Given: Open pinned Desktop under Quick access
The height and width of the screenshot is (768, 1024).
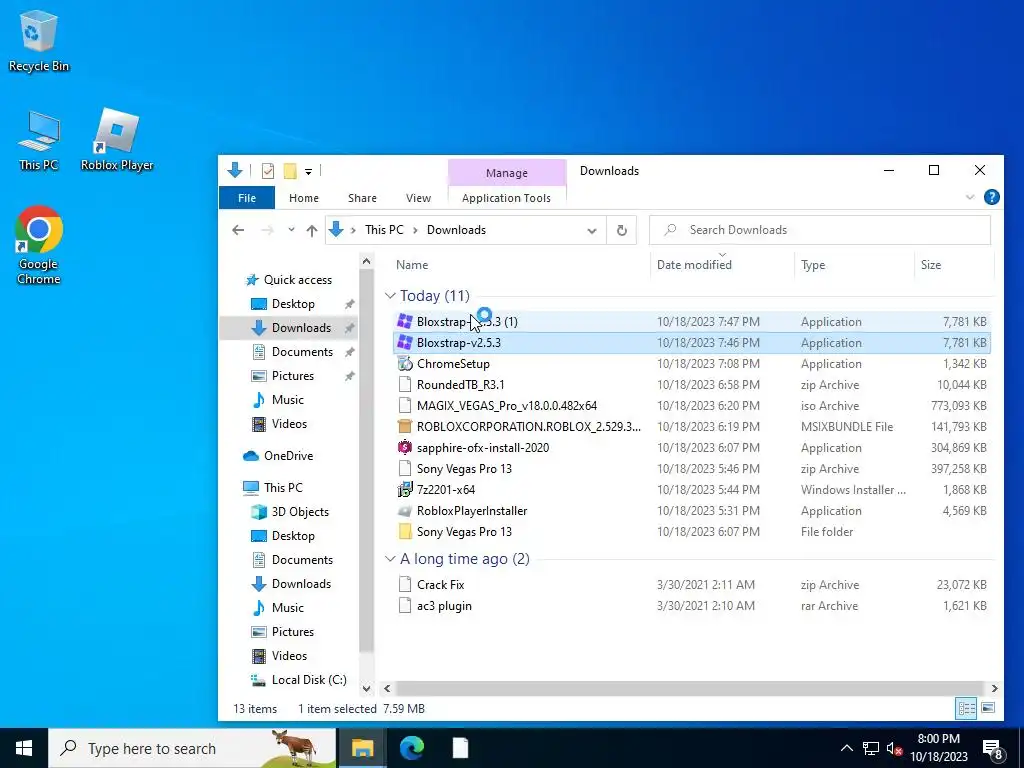Looking at the screenshot, I should pos(293,304).
